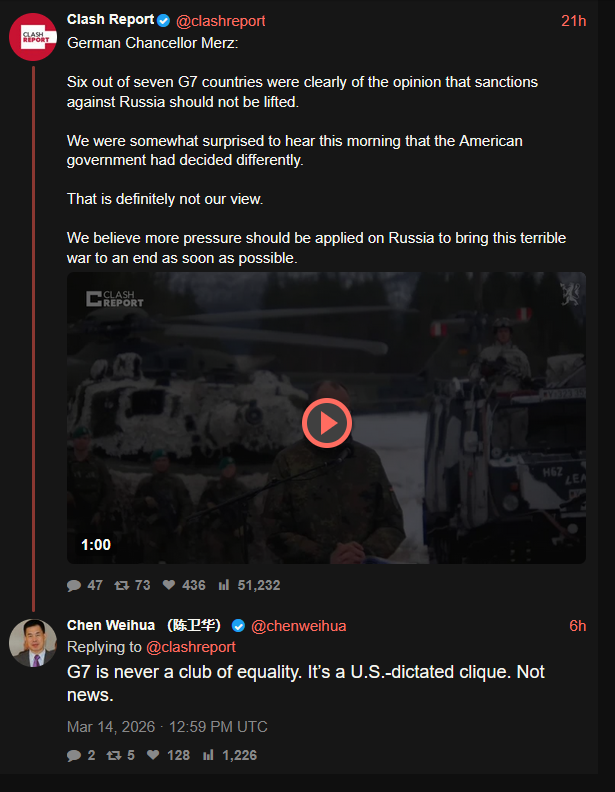View stats icon showing 1,226 views
Image resolution: width=615 pixels, height=792 pixels.
pos(208,755)
